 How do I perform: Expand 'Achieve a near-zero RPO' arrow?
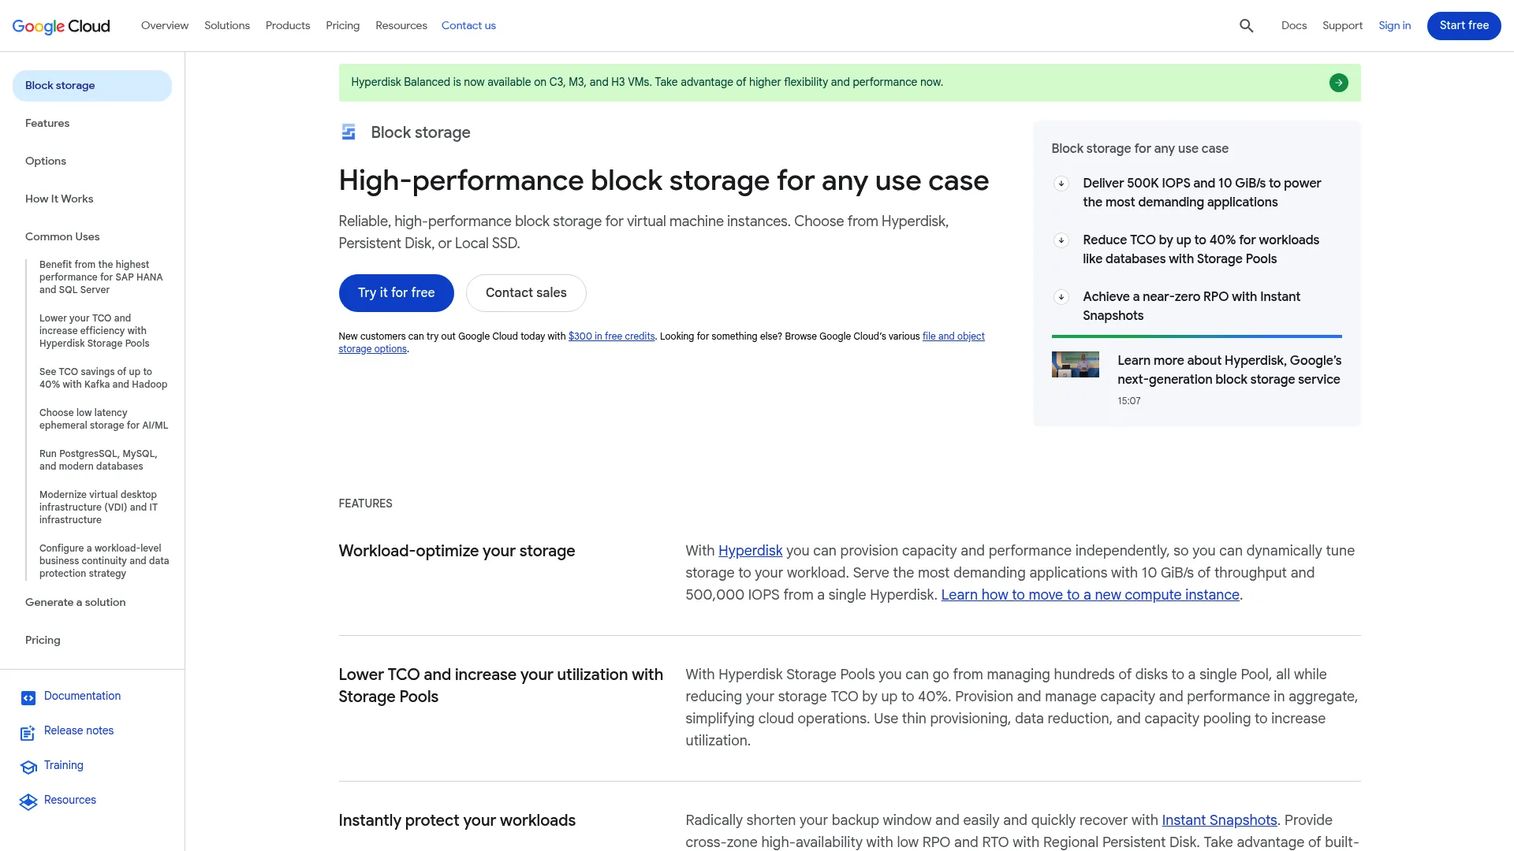pyautogui.click(x=1061, y=297)
